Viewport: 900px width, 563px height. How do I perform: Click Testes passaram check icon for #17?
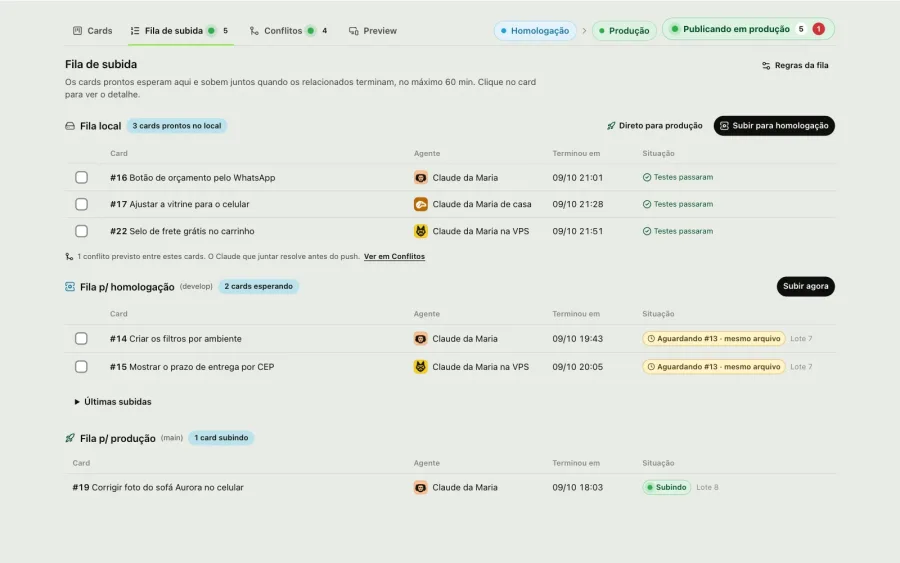pyautogui.click(x=647, y=204)
